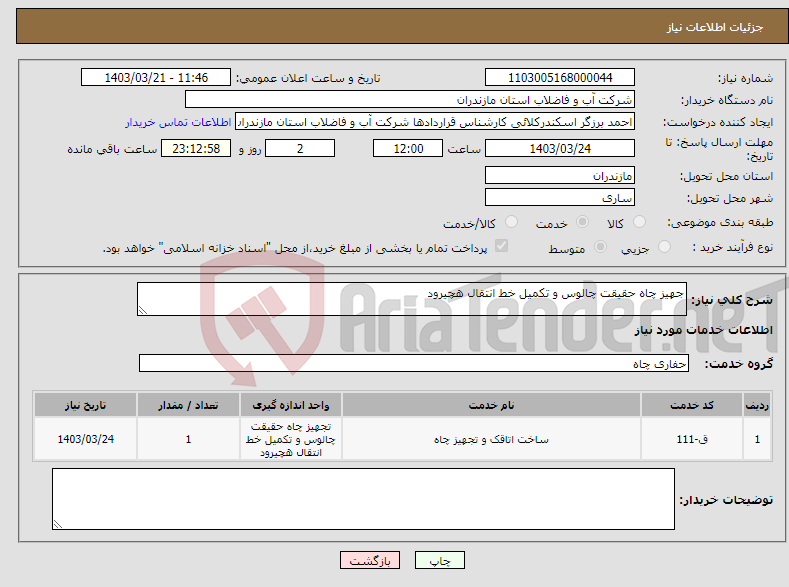Click the resize handle of شرح کلی نیاز box
This screenshot has width=789, height=587.
142,310
